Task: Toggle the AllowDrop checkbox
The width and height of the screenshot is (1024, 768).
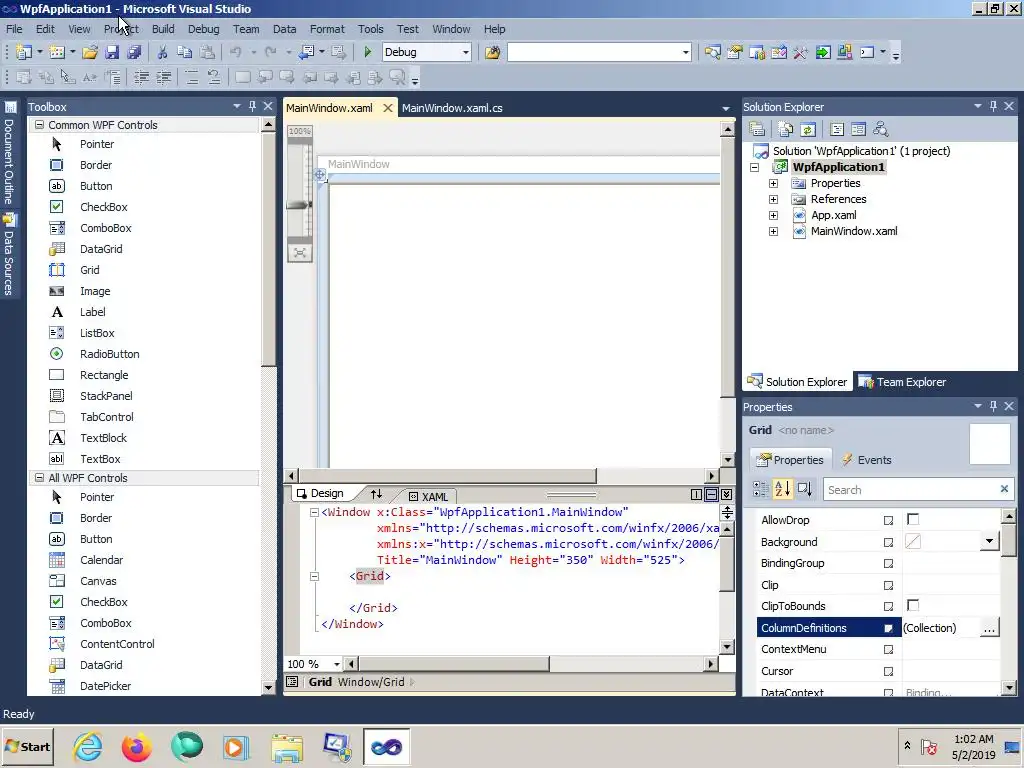Action: click(x=913, y=519)
